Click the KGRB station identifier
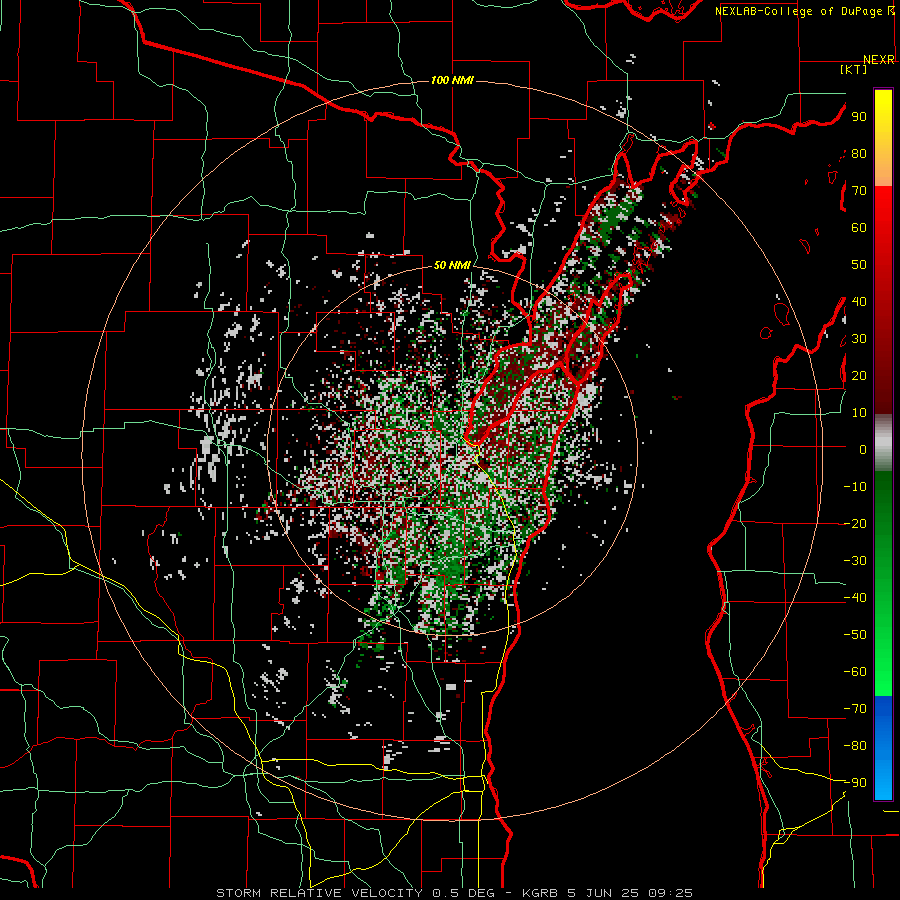 (540, 893)
